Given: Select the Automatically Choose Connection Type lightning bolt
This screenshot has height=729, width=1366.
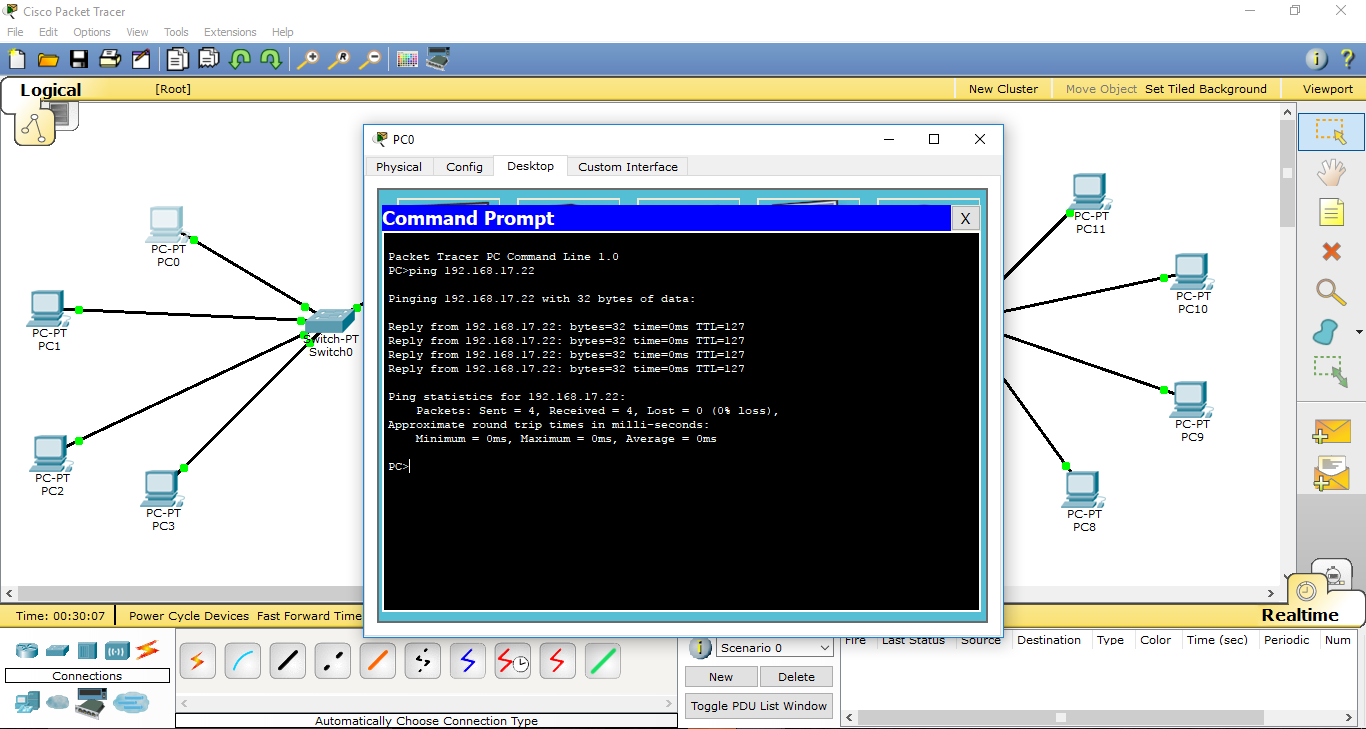Looking at the screenshot, I should pos(197,660).
